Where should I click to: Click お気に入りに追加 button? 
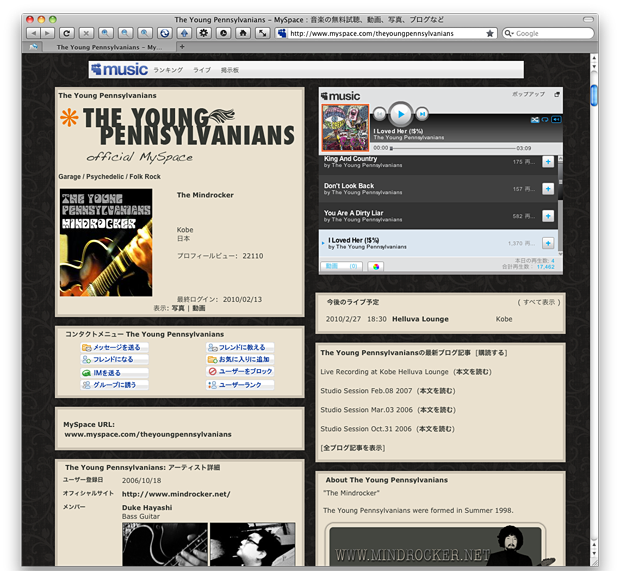click(240, 359)
